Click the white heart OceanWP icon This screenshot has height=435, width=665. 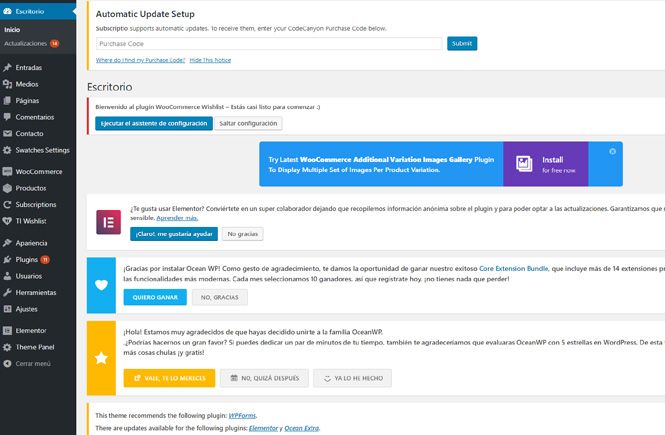pyautogui.click(x=101, y=285)
